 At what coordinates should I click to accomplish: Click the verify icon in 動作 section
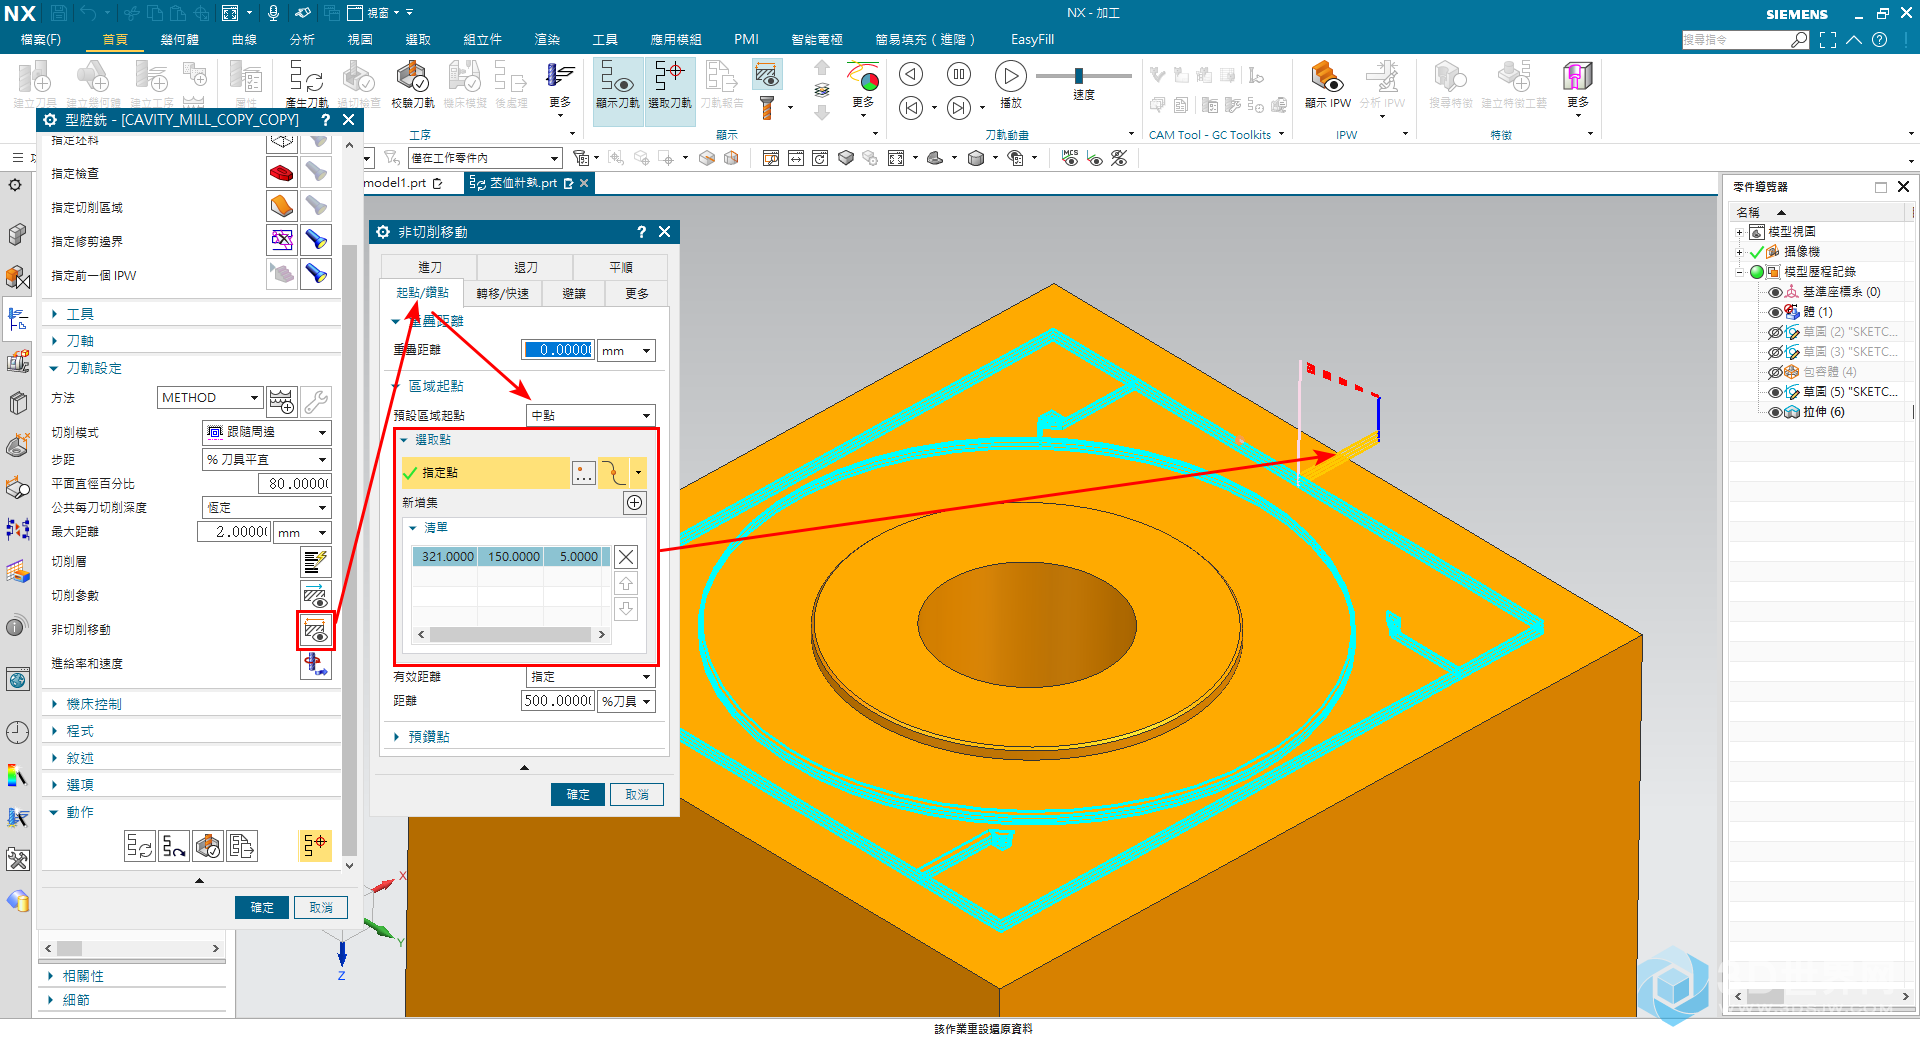208,846
